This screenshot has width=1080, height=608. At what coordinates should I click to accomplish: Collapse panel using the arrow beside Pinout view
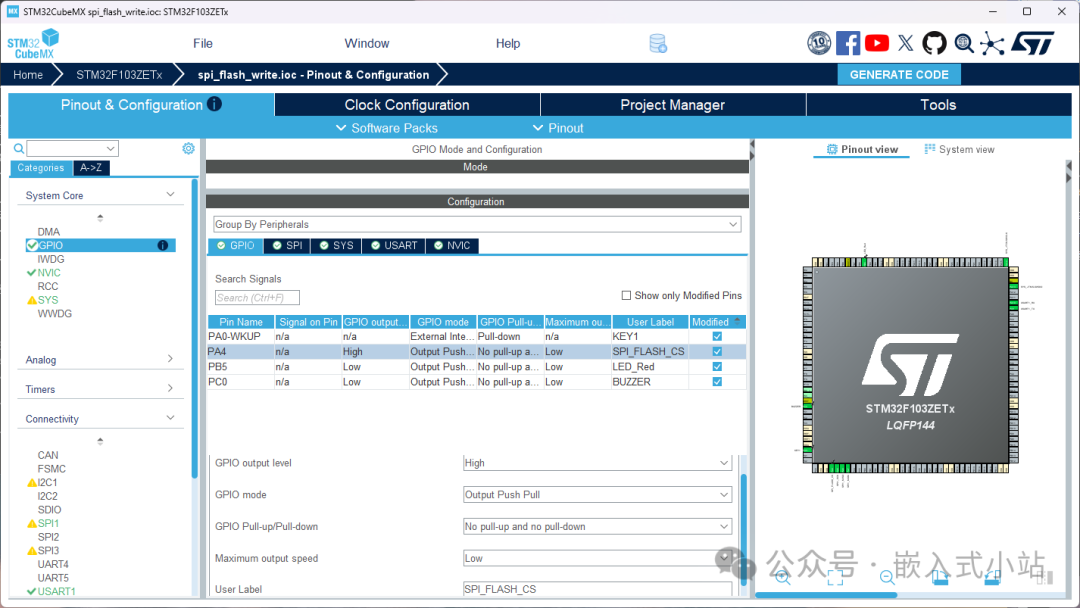[x=752, y=150]
